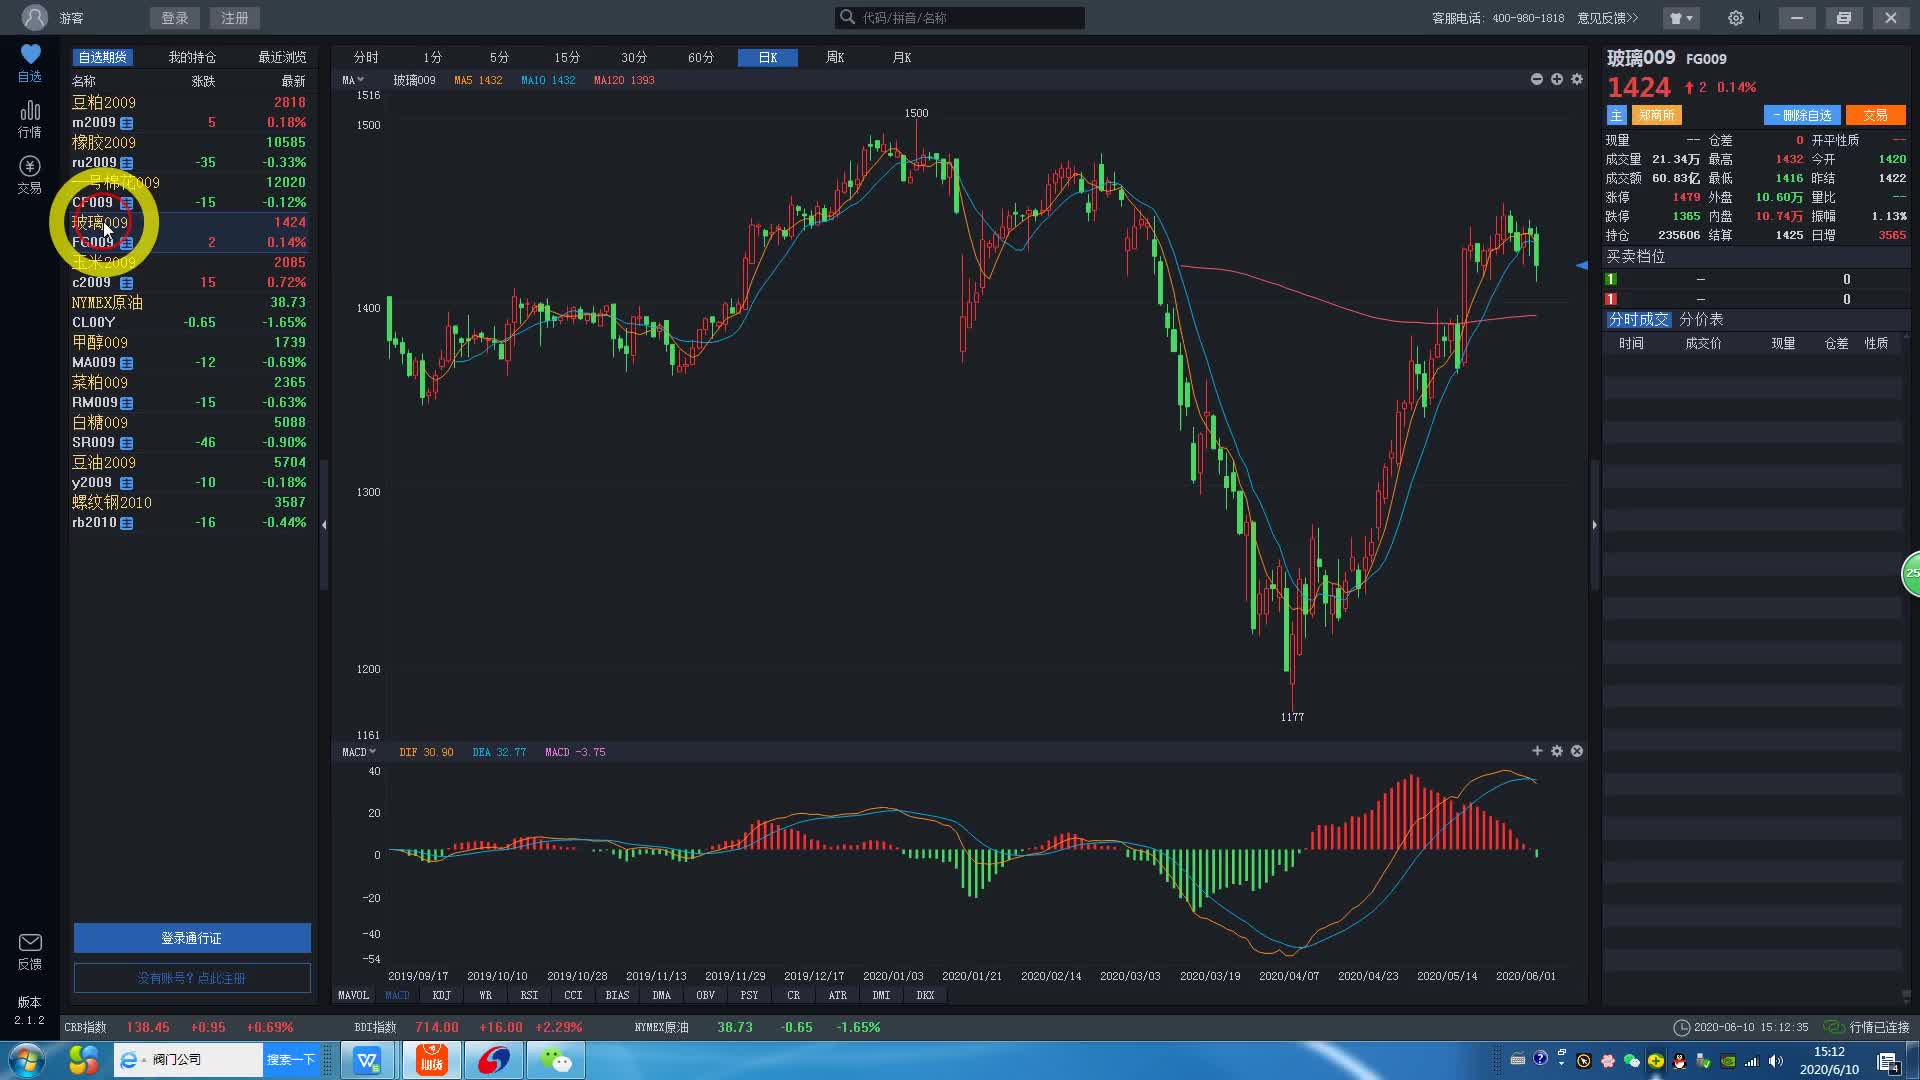Switch to the 分价表 tab

pos(1701,319)
